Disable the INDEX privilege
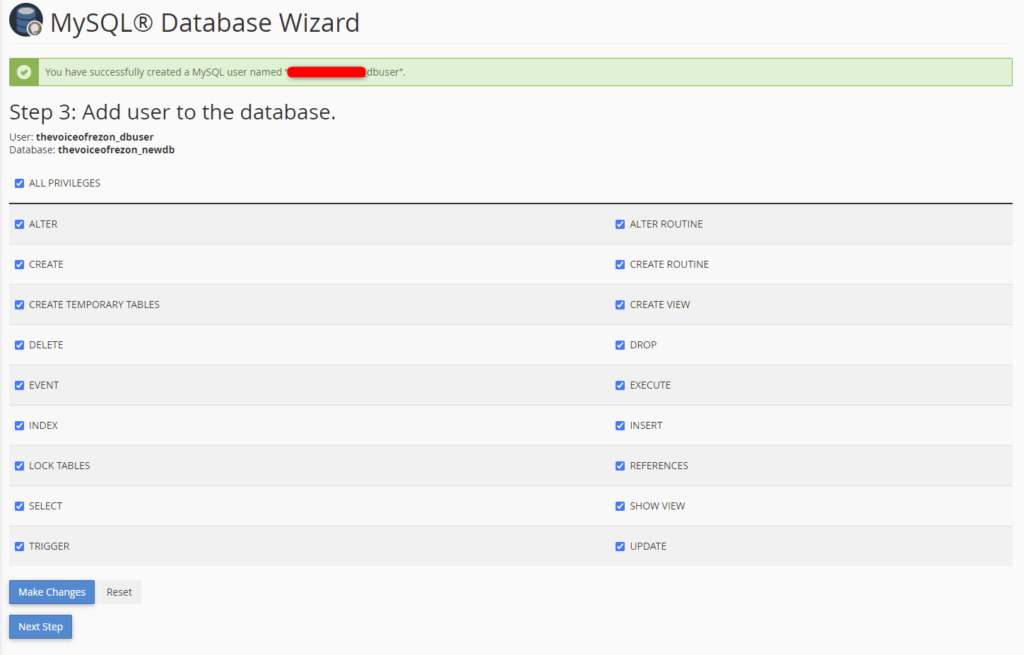Image resolution: width=1024 pixels, height=655 pixels. [18, 425]
